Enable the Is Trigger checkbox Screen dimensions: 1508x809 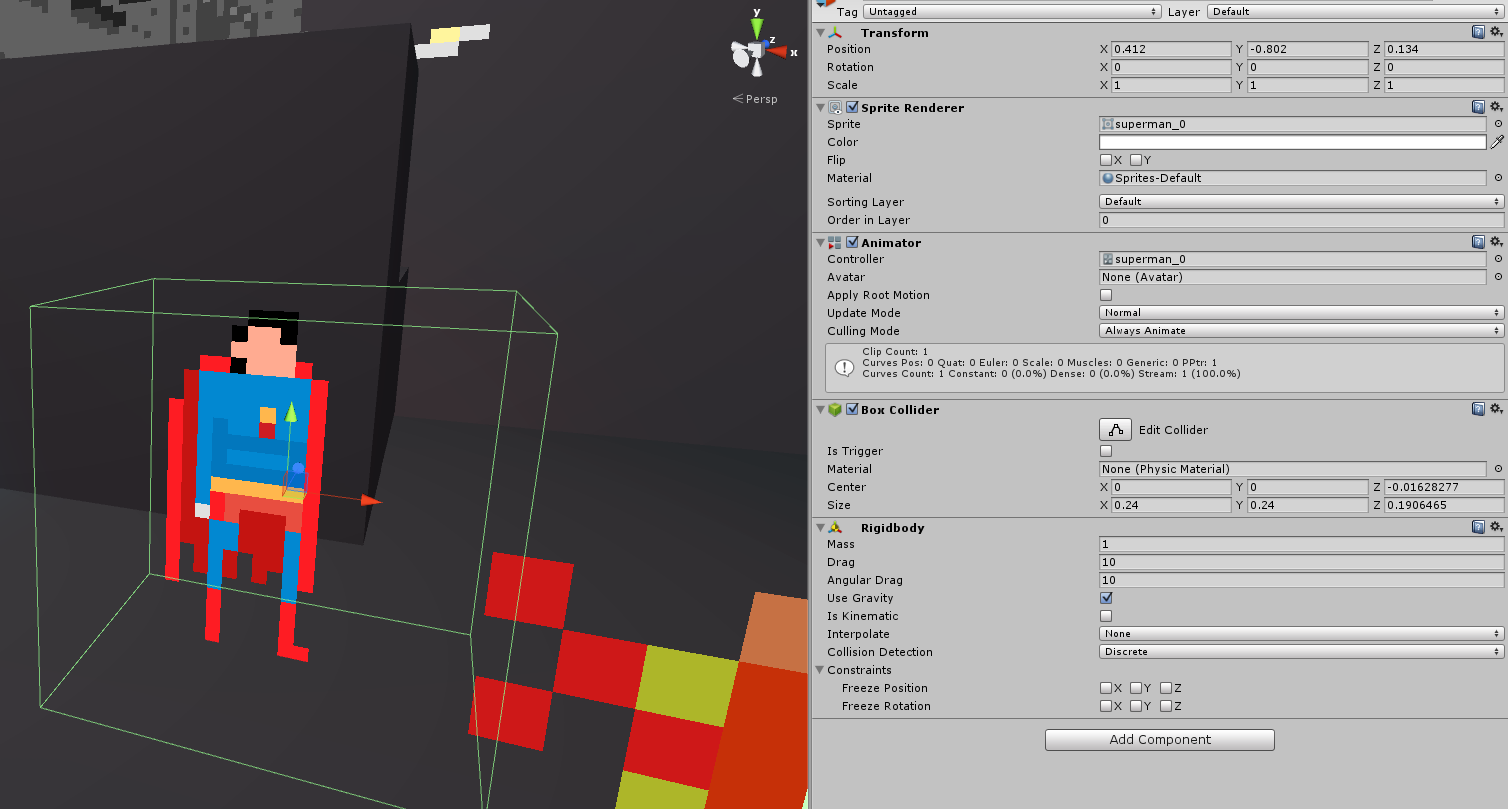pos(1106,451)
